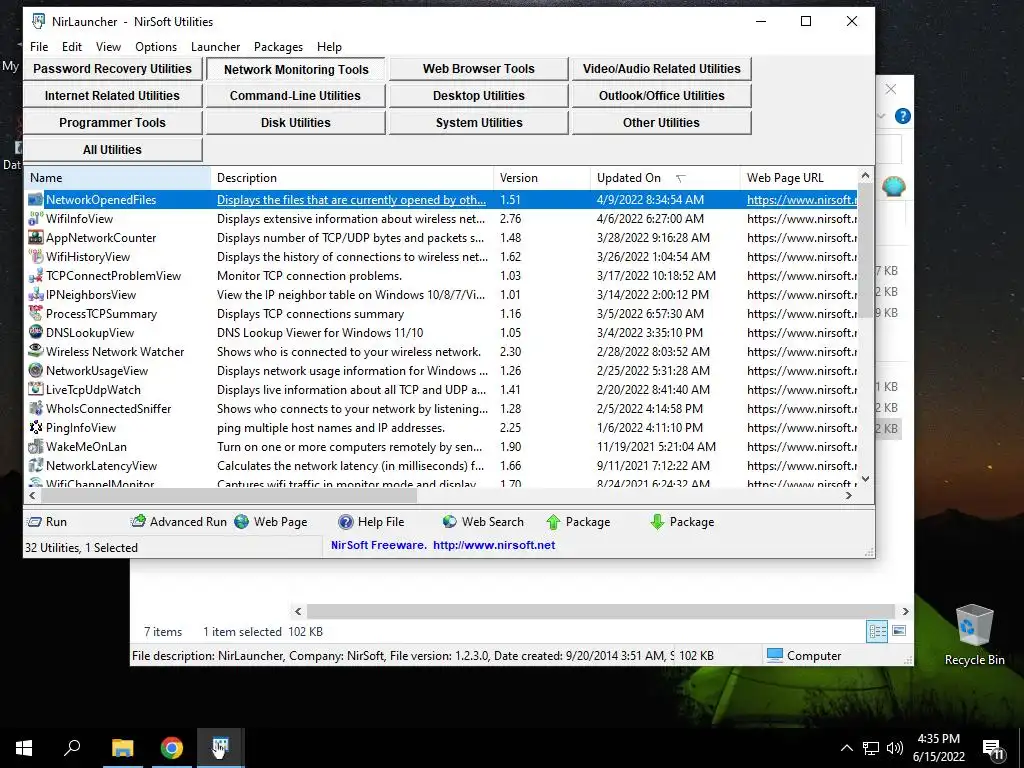Click the DNSLookupView utility icon
The image size is (1024, 768).
[35, 332]
